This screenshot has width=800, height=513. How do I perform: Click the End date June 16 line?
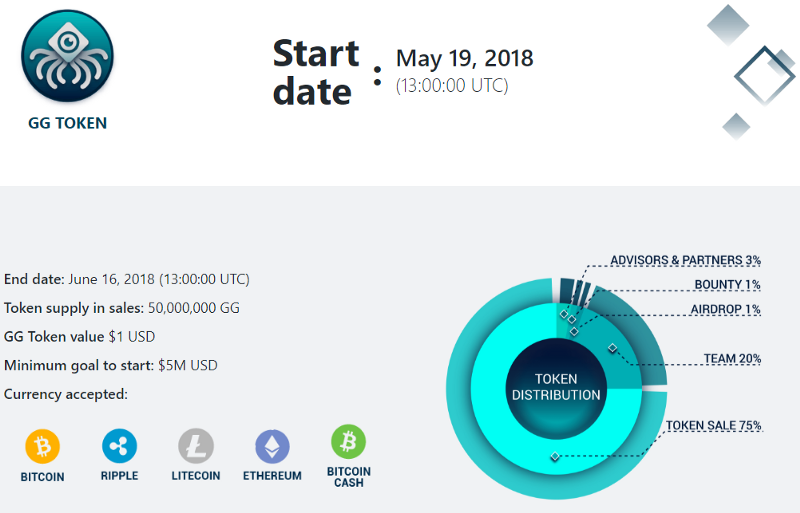click(127, 280)
